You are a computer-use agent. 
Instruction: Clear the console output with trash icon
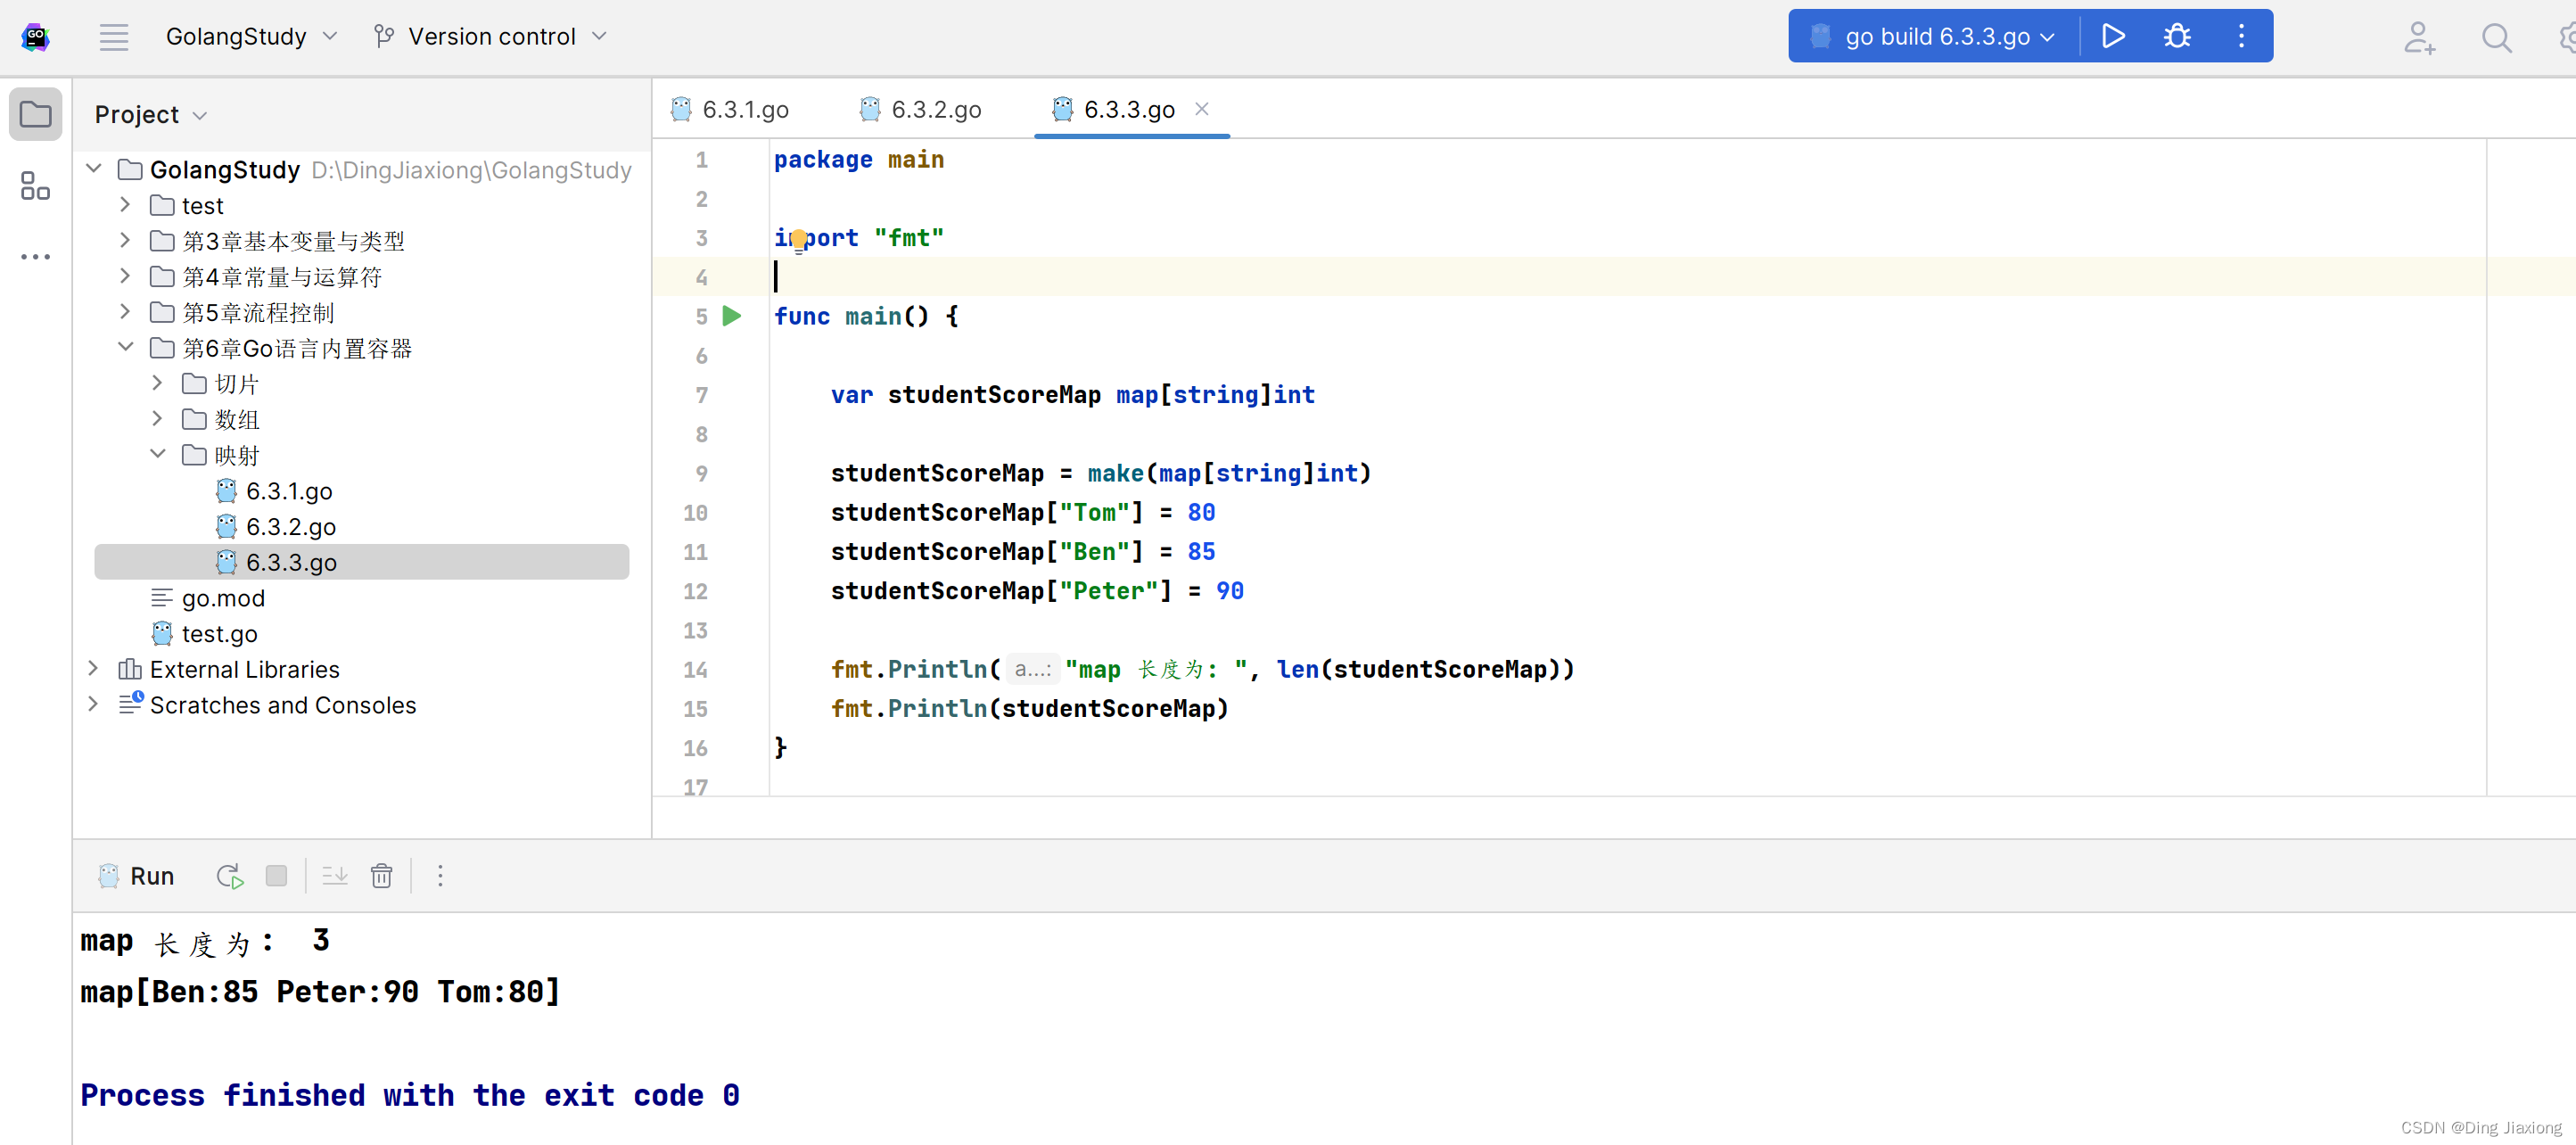381,876
